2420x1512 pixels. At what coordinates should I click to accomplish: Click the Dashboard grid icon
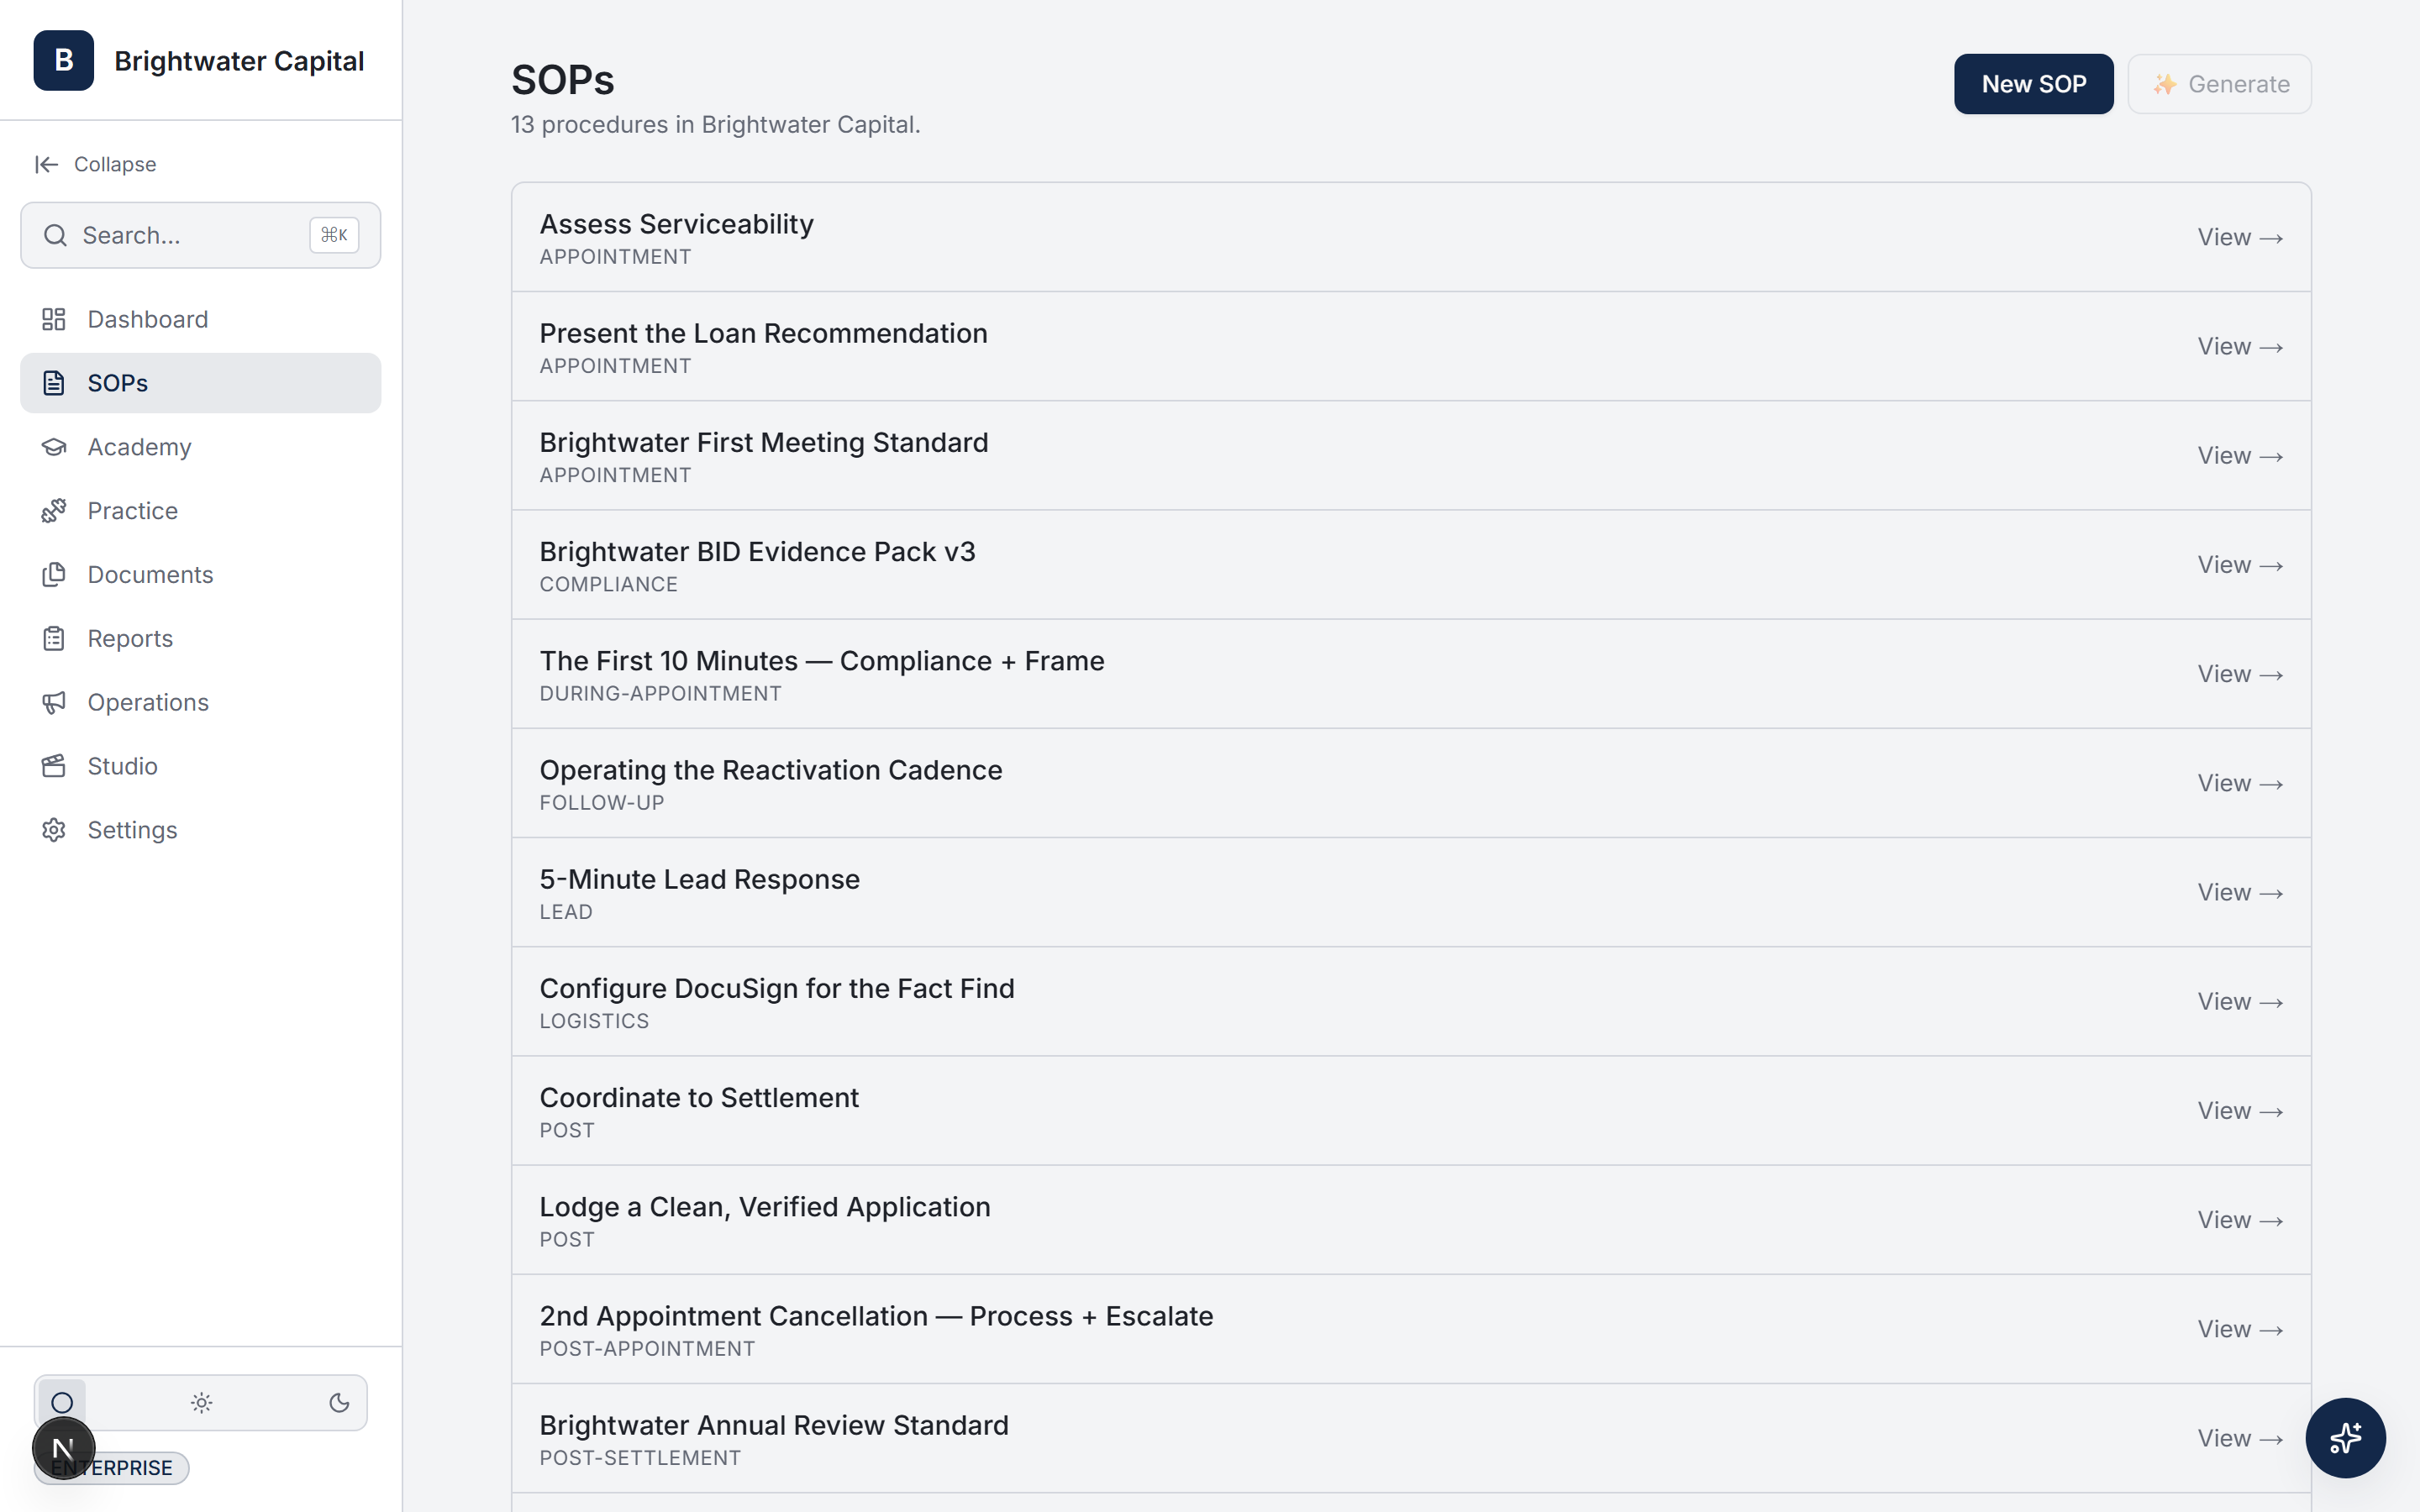(x=54, y=319)
